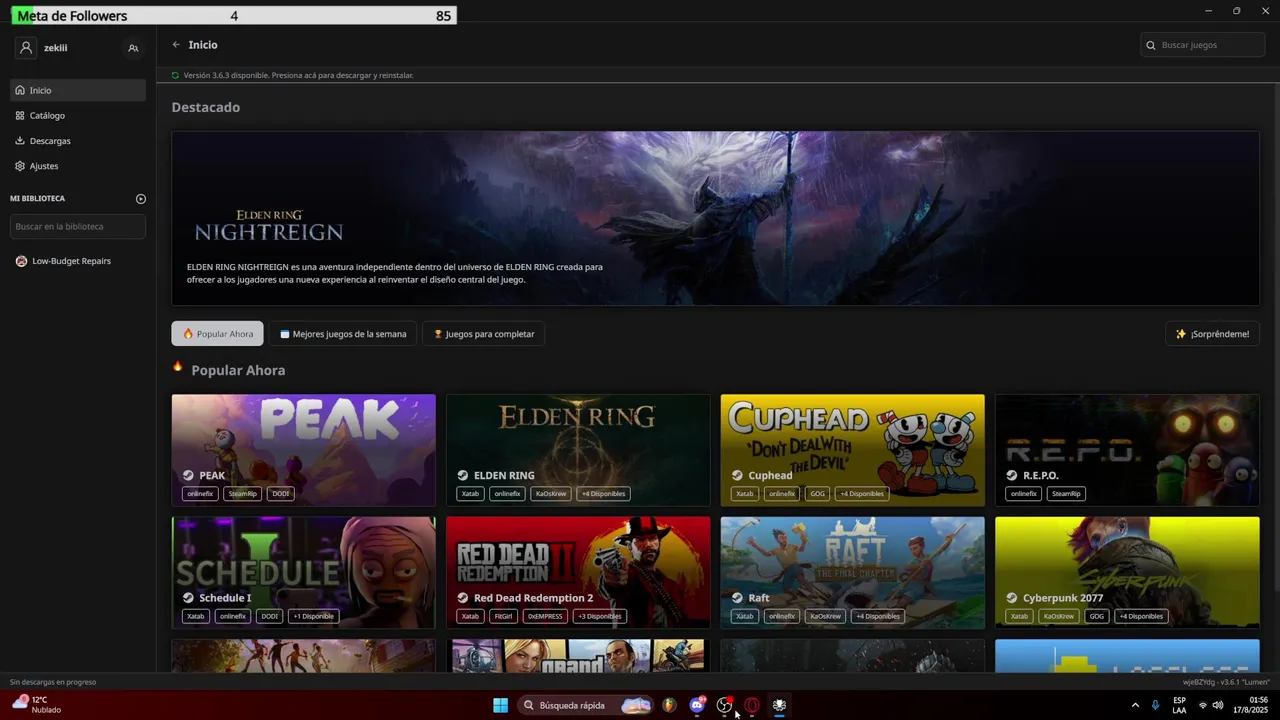The height and width of the screenshot is (720, 1280).
Task: Switch to OBS Studio in the taskbar
Action: 724,705
